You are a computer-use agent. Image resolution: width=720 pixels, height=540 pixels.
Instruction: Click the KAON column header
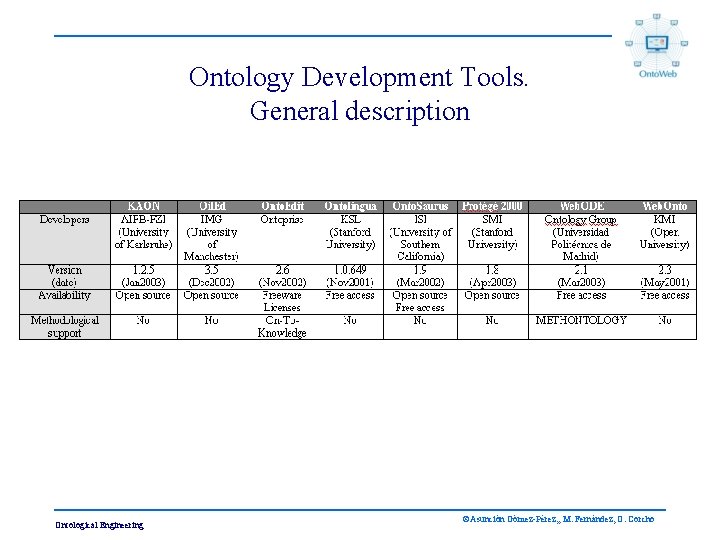point(144,207)
